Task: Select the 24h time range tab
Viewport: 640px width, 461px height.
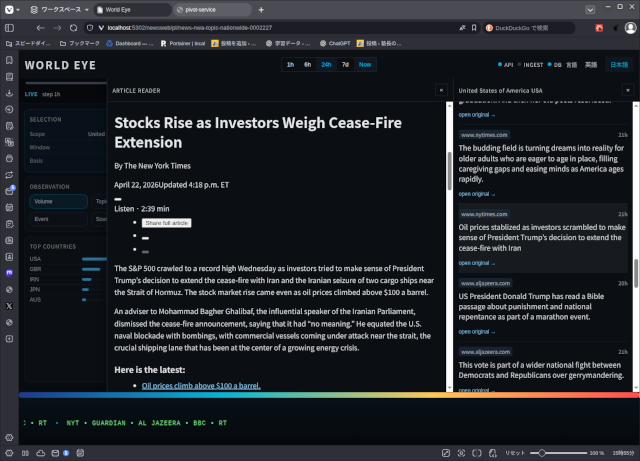Action: click(326, 65)
